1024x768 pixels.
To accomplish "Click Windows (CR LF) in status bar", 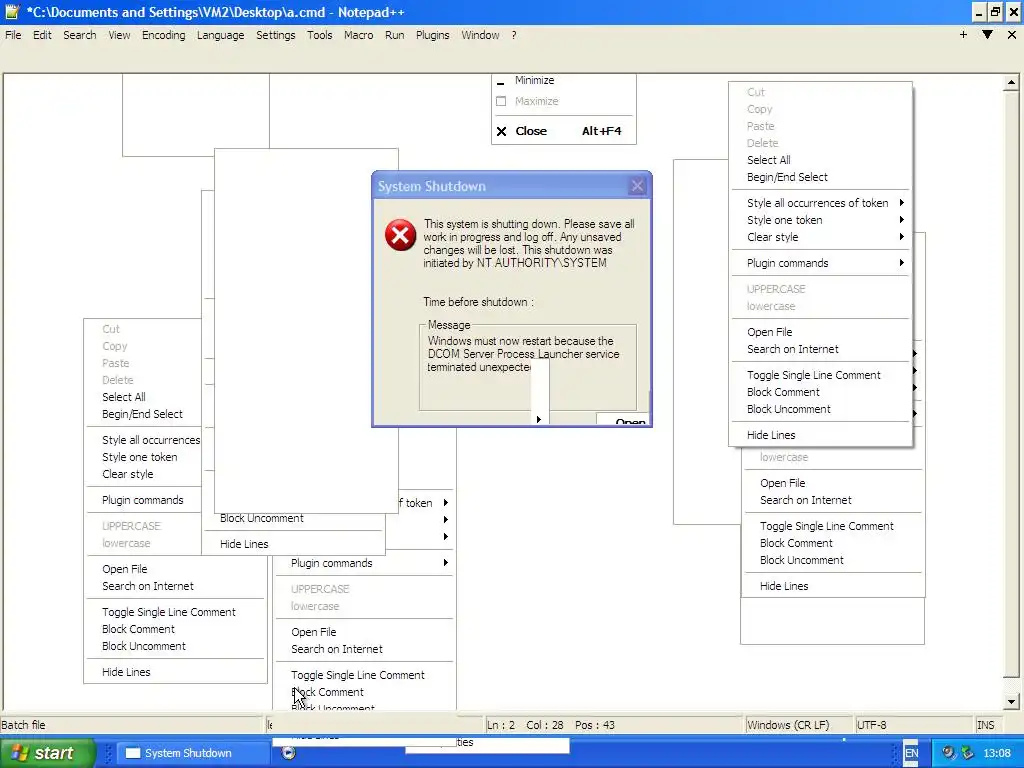I will (799, 725).
